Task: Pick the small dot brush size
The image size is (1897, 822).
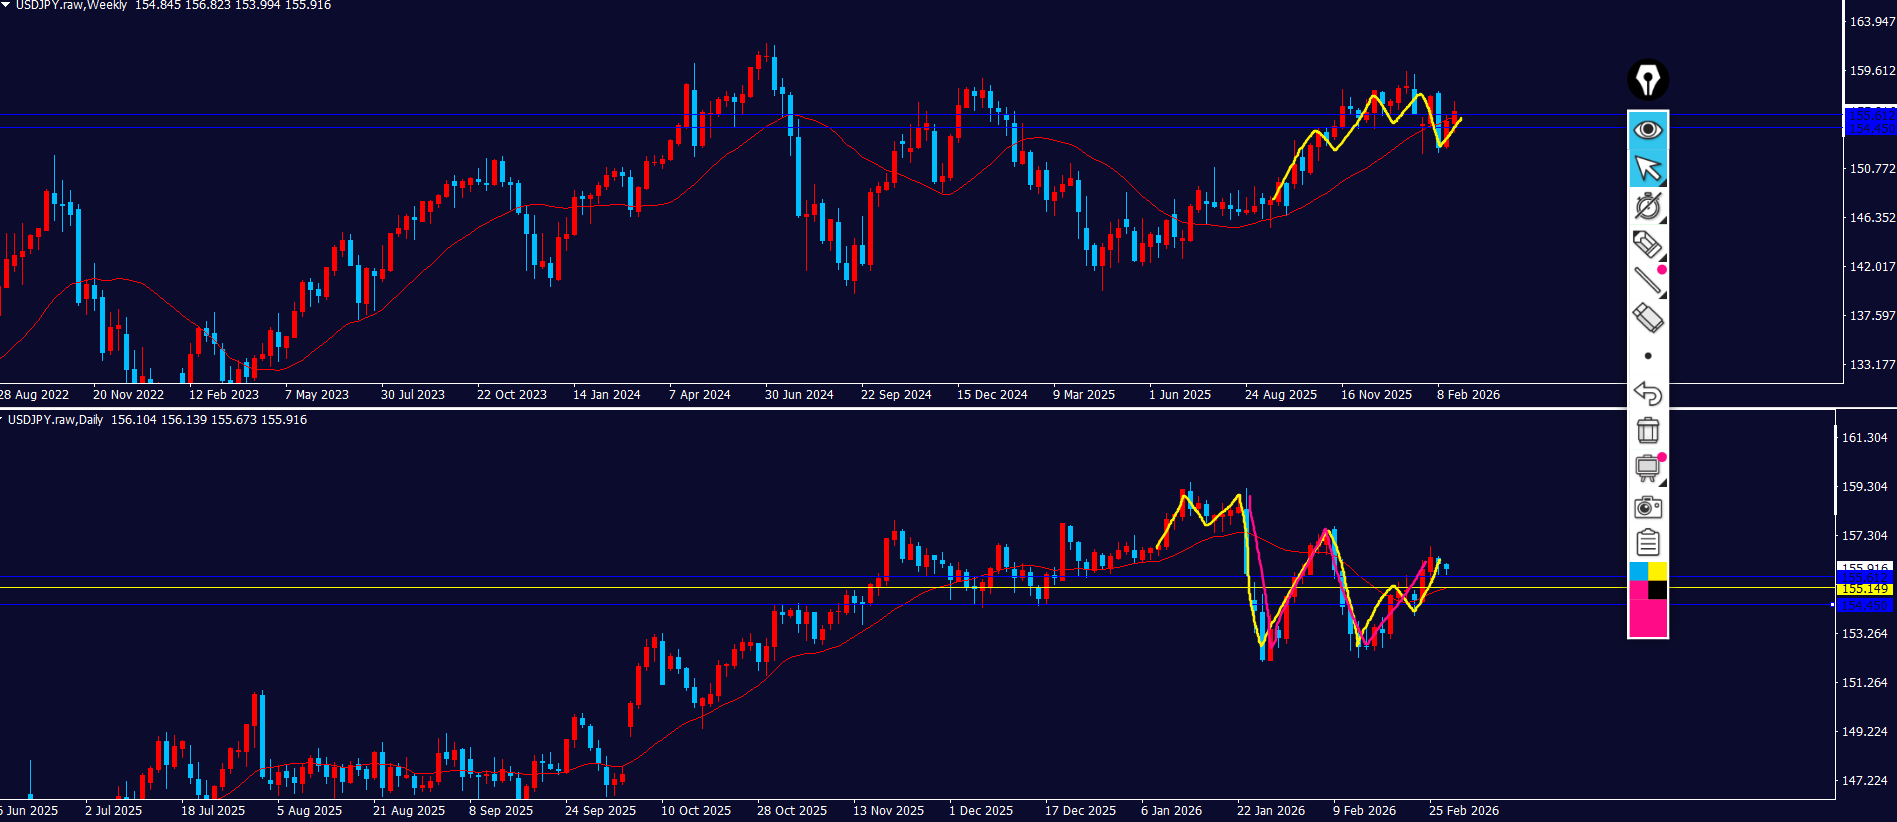Action: 1647,356
